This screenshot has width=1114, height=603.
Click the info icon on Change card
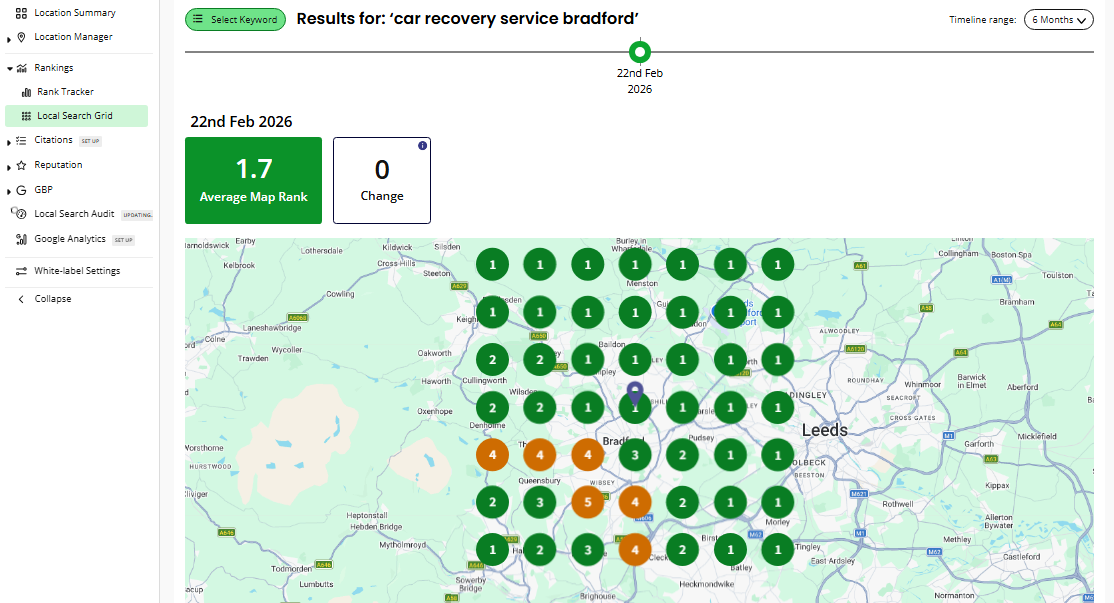point(422,146)
